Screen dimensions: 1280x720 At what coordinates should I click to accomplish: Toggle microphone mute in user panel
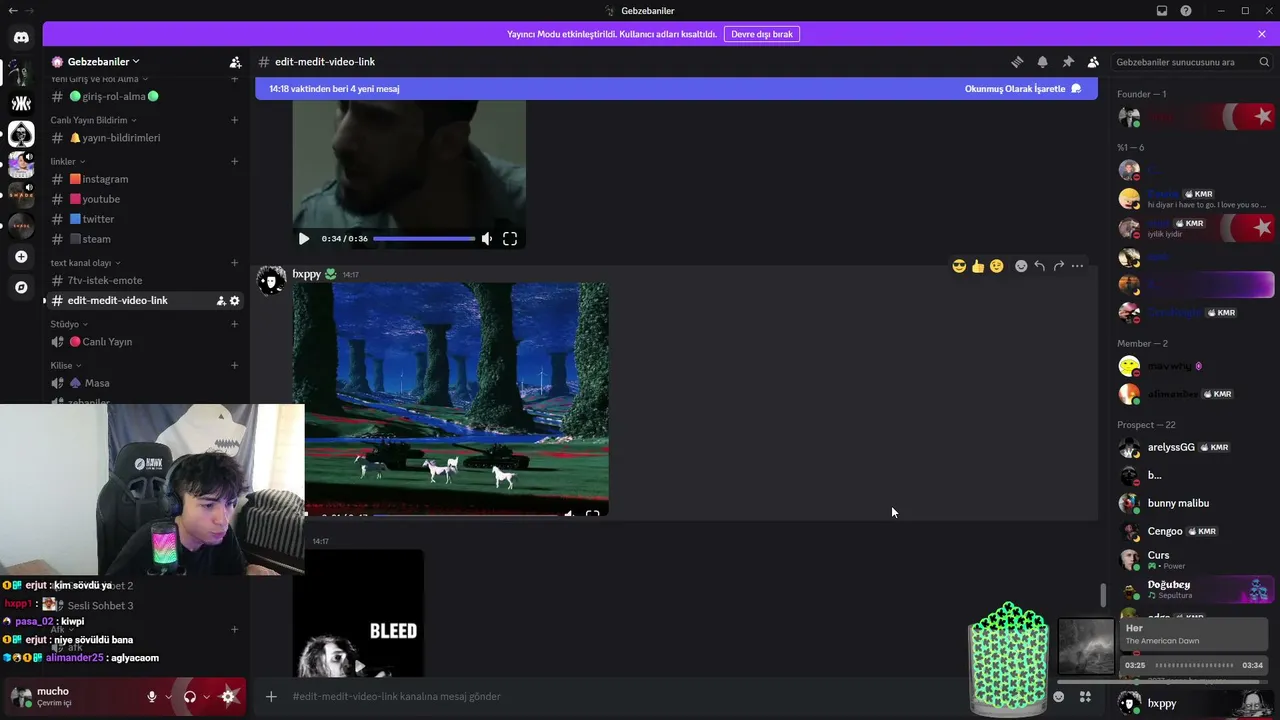(x=152, y=697)
